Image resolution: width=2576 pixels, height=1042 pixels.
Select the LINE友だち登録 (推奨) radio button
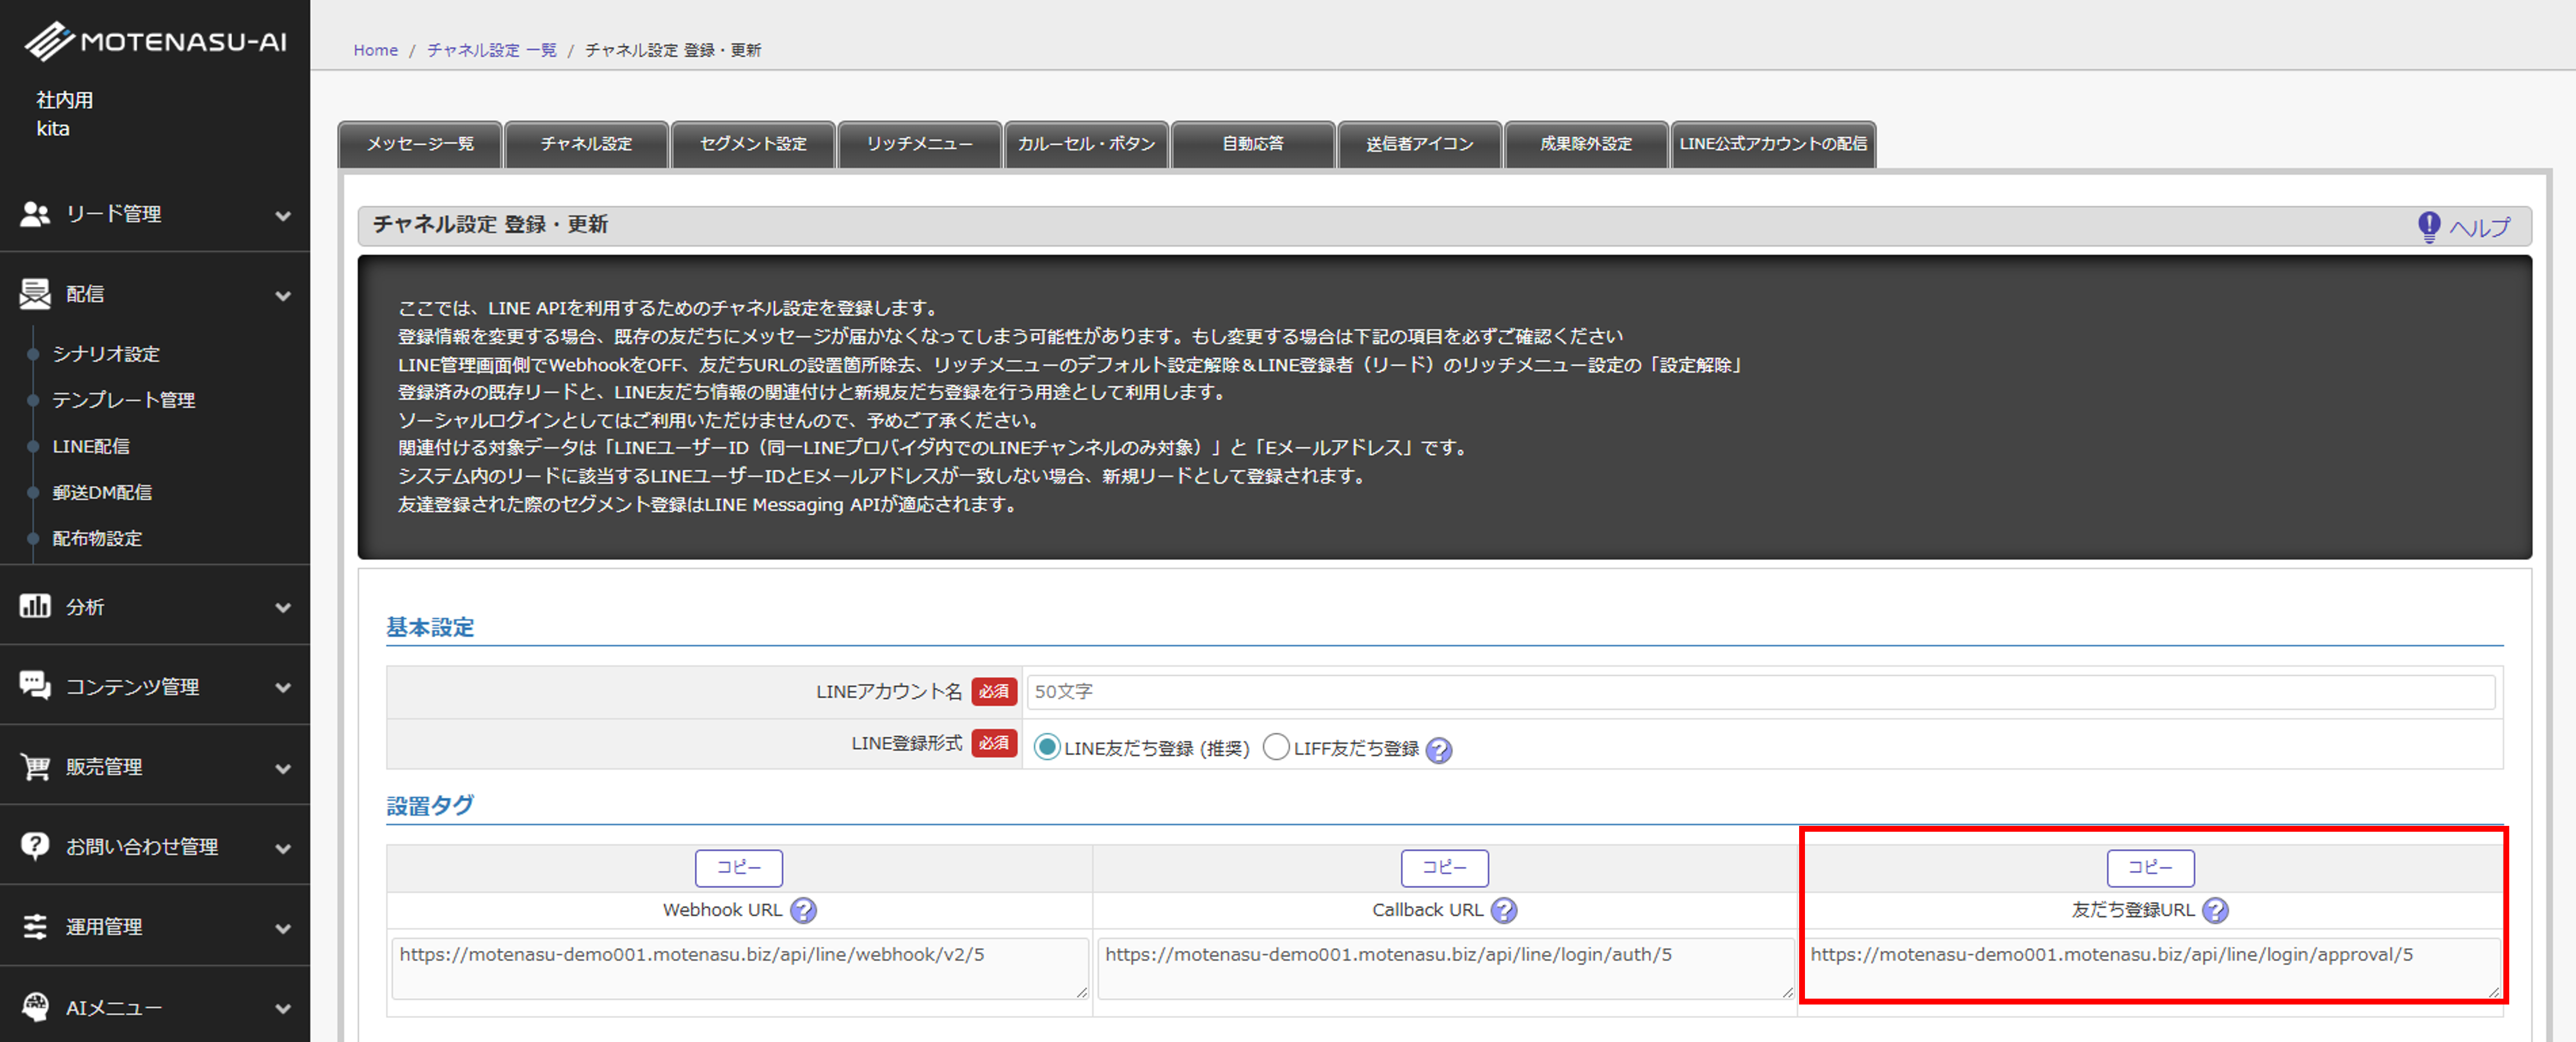tap(1046, 748)
